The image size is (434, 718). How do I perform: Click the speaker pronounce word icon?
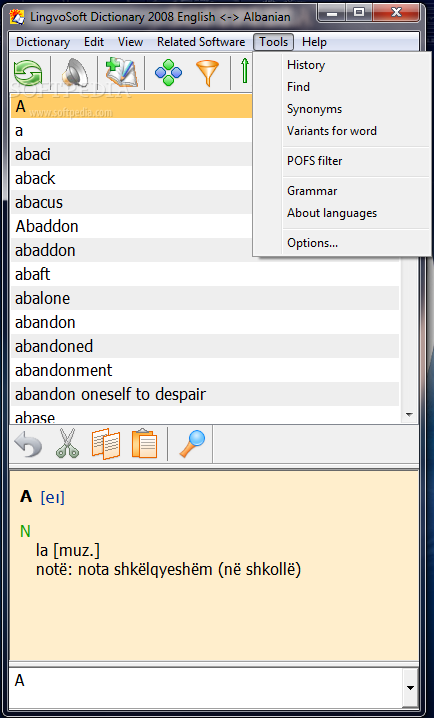tap(75, 73)
